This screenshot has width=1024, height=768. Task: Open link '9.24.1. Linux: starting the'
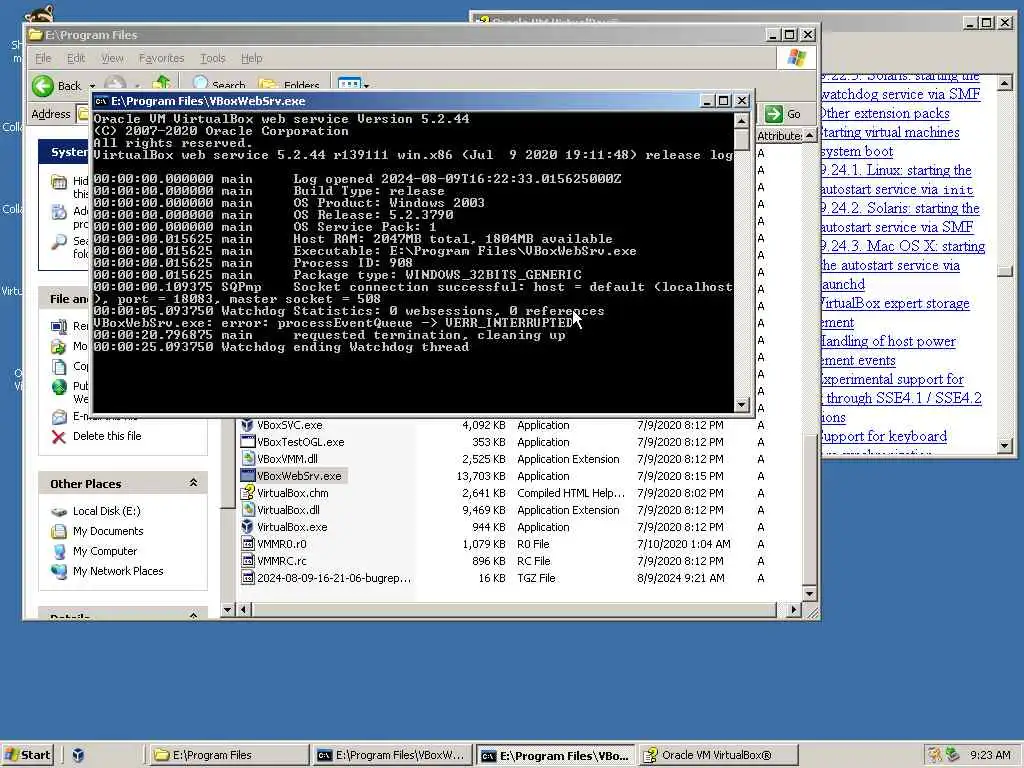[x=897, y=170]
